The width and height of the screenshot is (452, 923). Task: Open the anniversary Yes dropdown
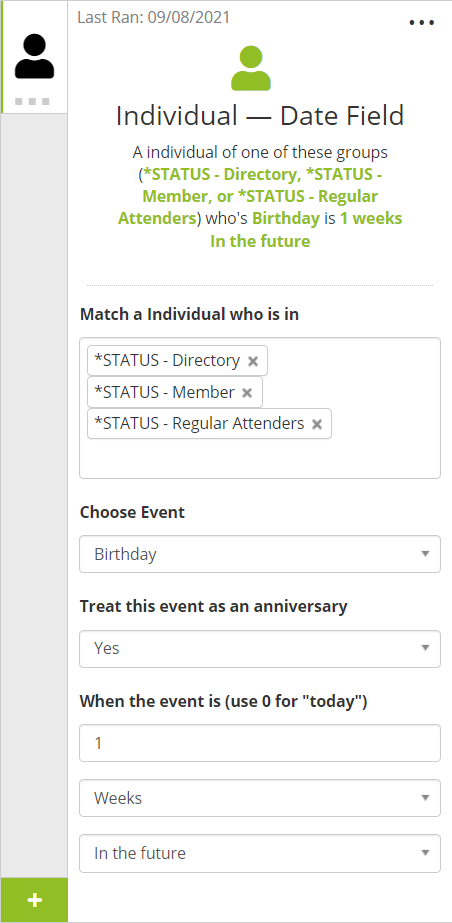(x=260, y=649)
